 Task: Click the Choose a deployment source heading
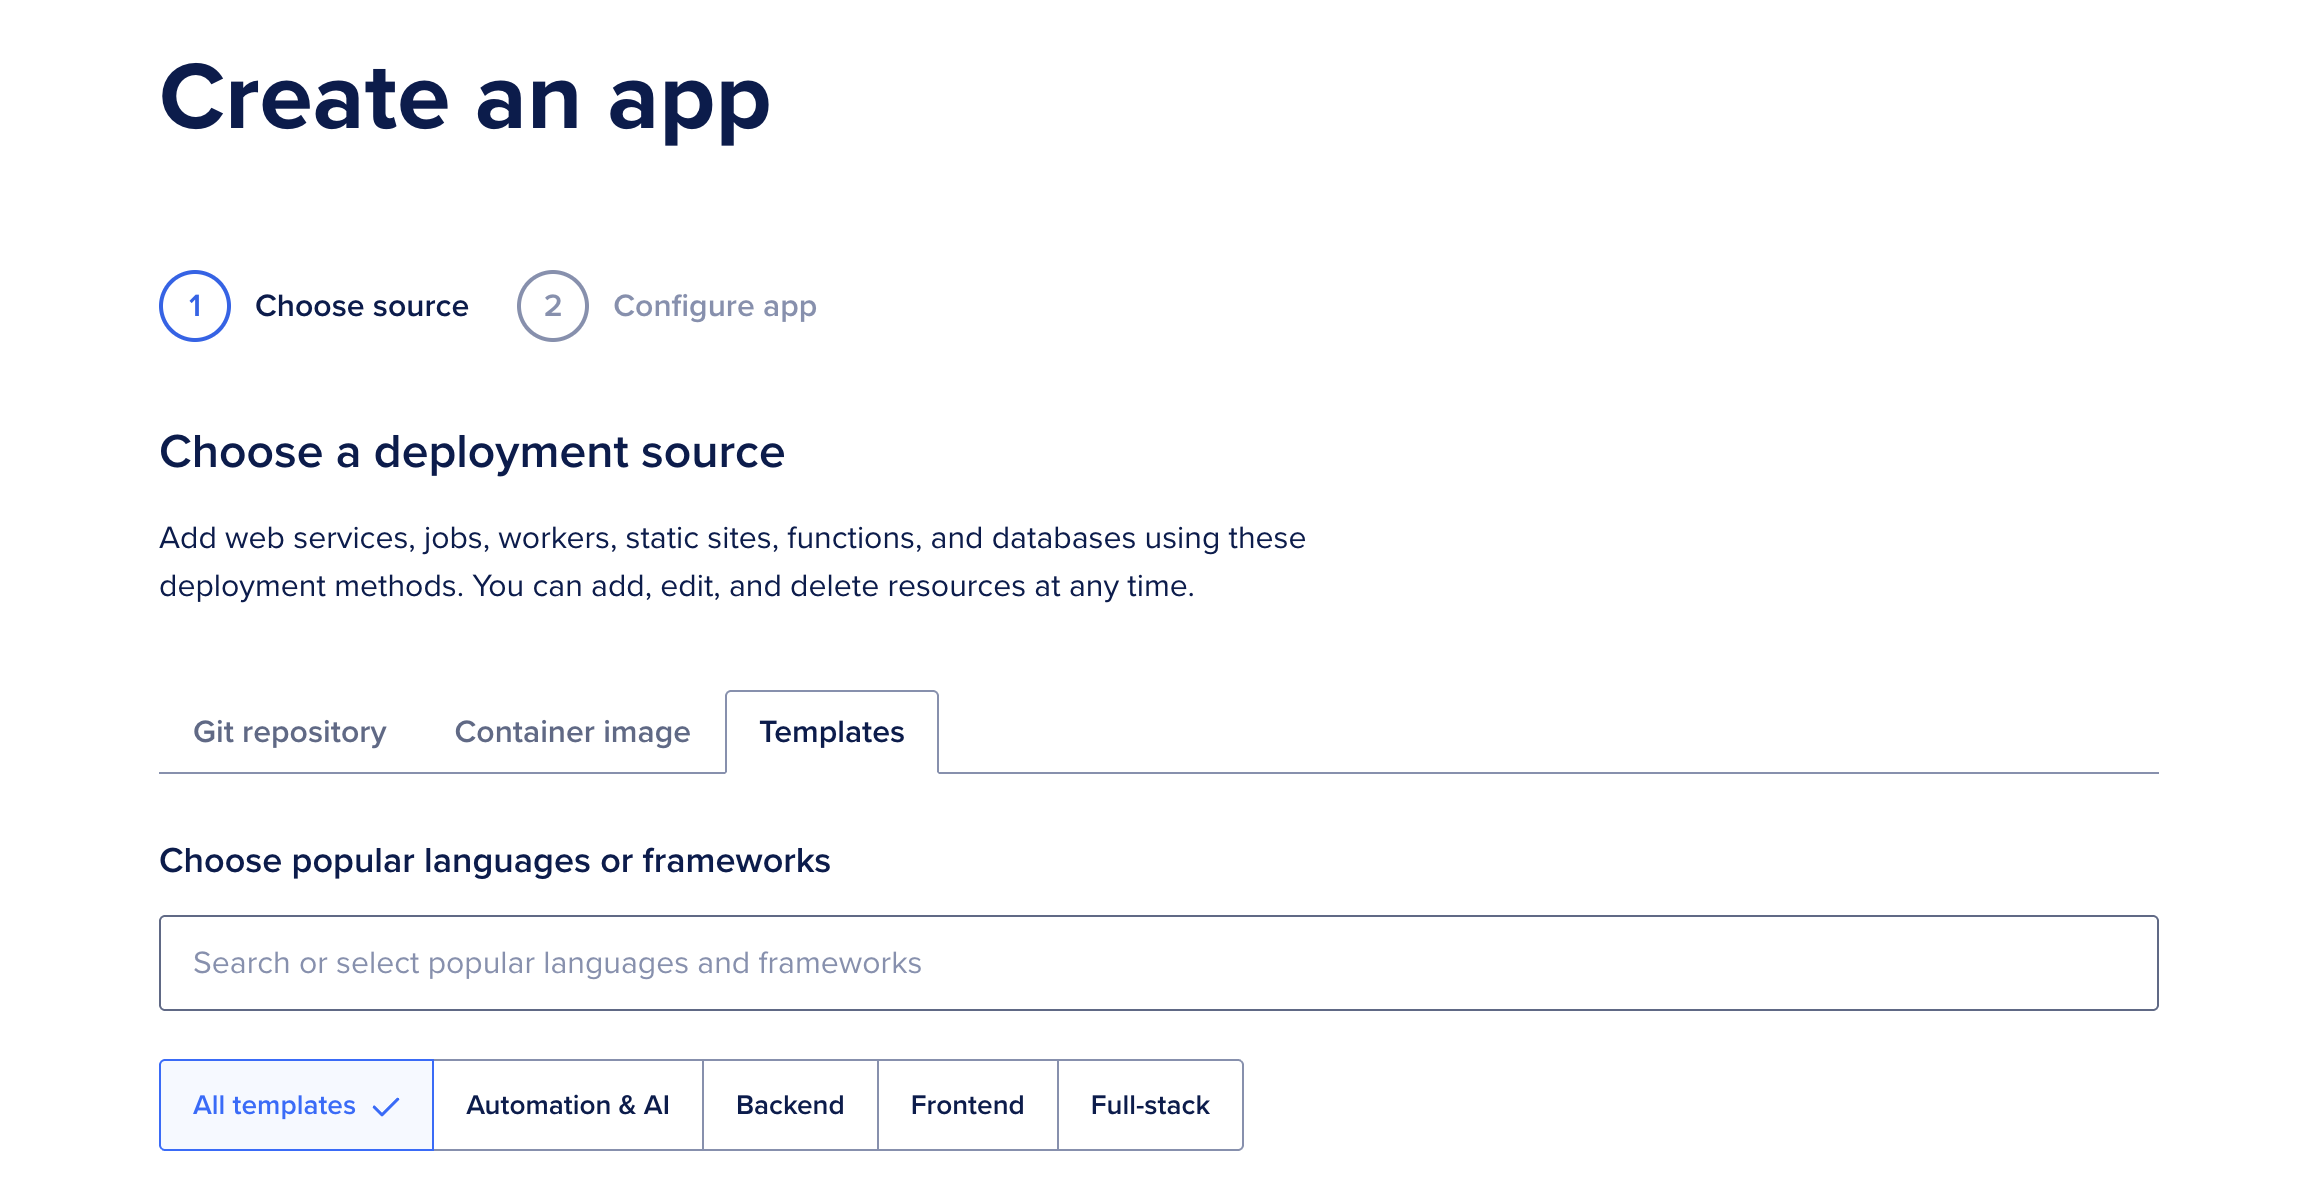coord(472,453)
